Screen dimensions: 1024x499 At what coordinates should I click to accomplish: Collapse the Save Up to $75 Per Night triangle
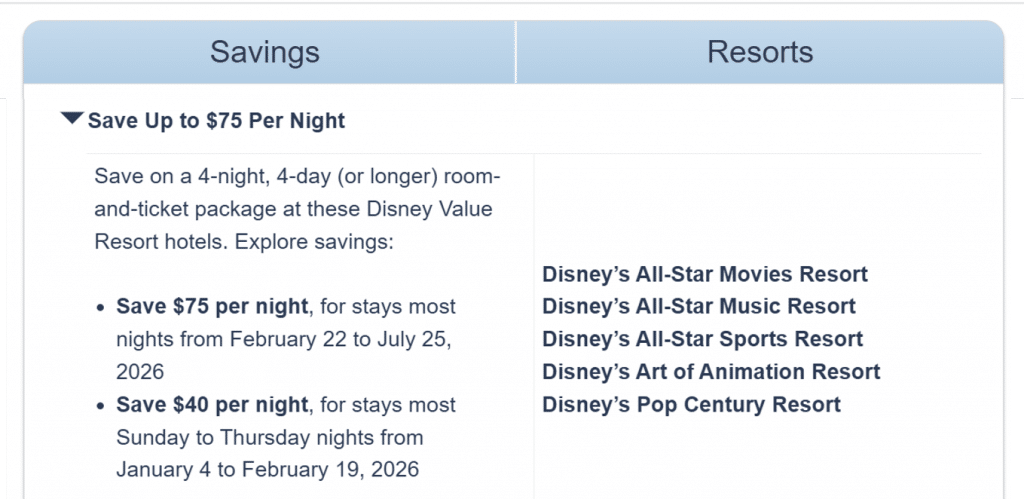click(x=72, y=119)
